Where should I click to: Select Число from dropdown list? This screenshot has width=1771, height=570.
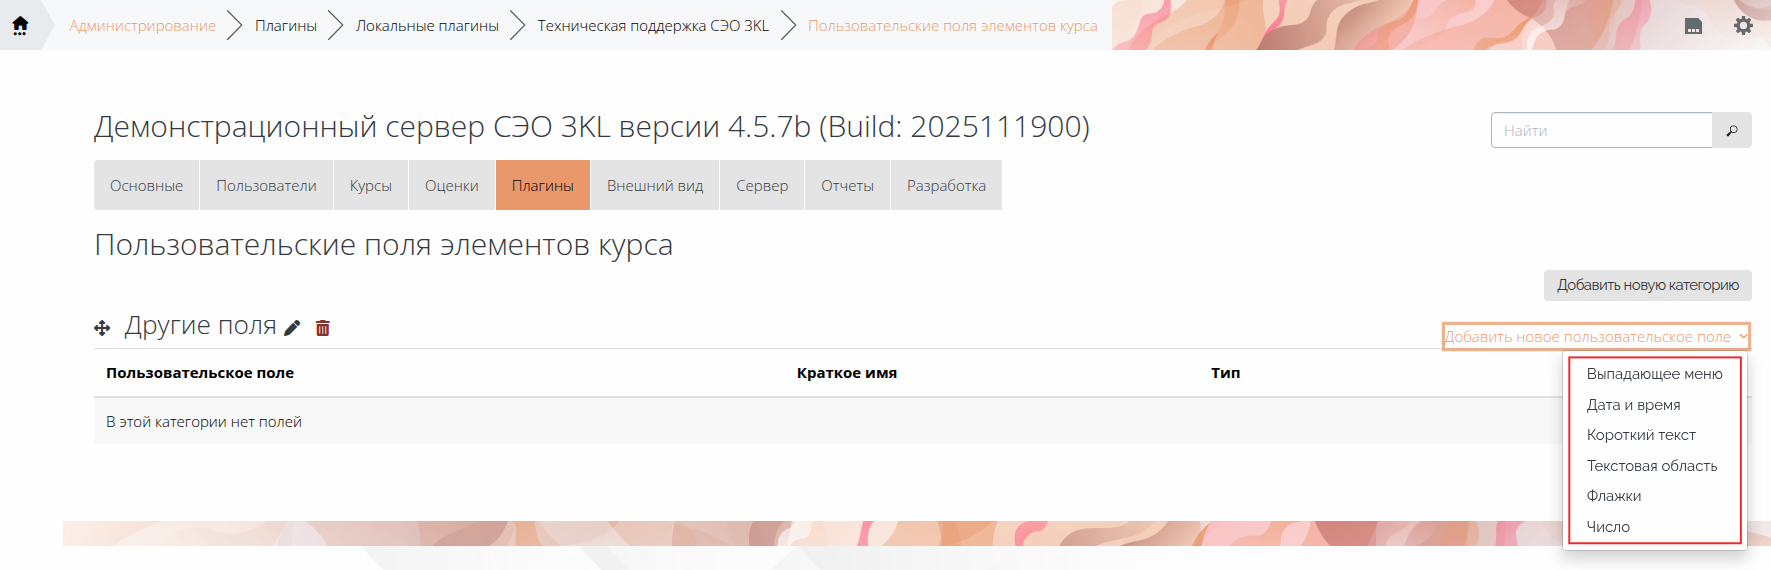point(1608,527)
